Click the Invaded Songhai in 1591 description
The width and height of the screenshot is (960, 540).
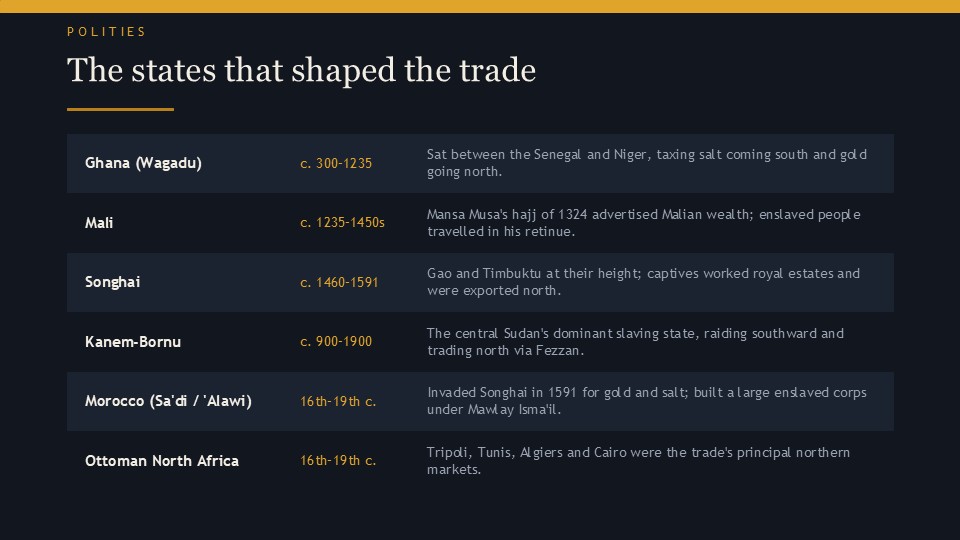(x=647, y=401)
